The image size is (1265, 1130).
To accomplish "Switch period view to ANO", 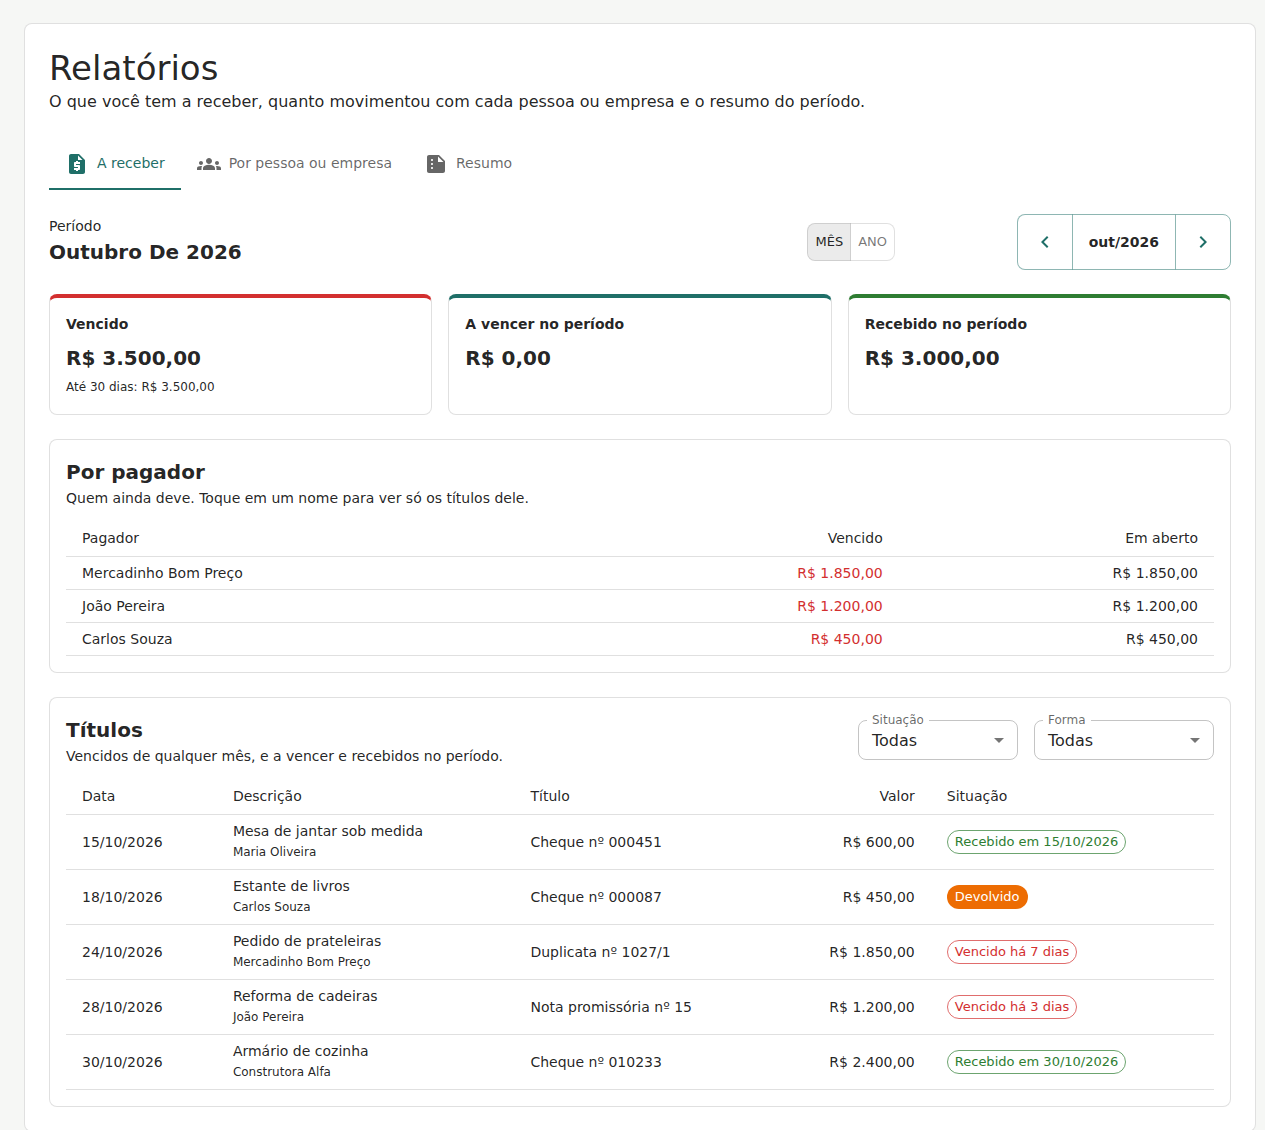I will click(872, 242).
